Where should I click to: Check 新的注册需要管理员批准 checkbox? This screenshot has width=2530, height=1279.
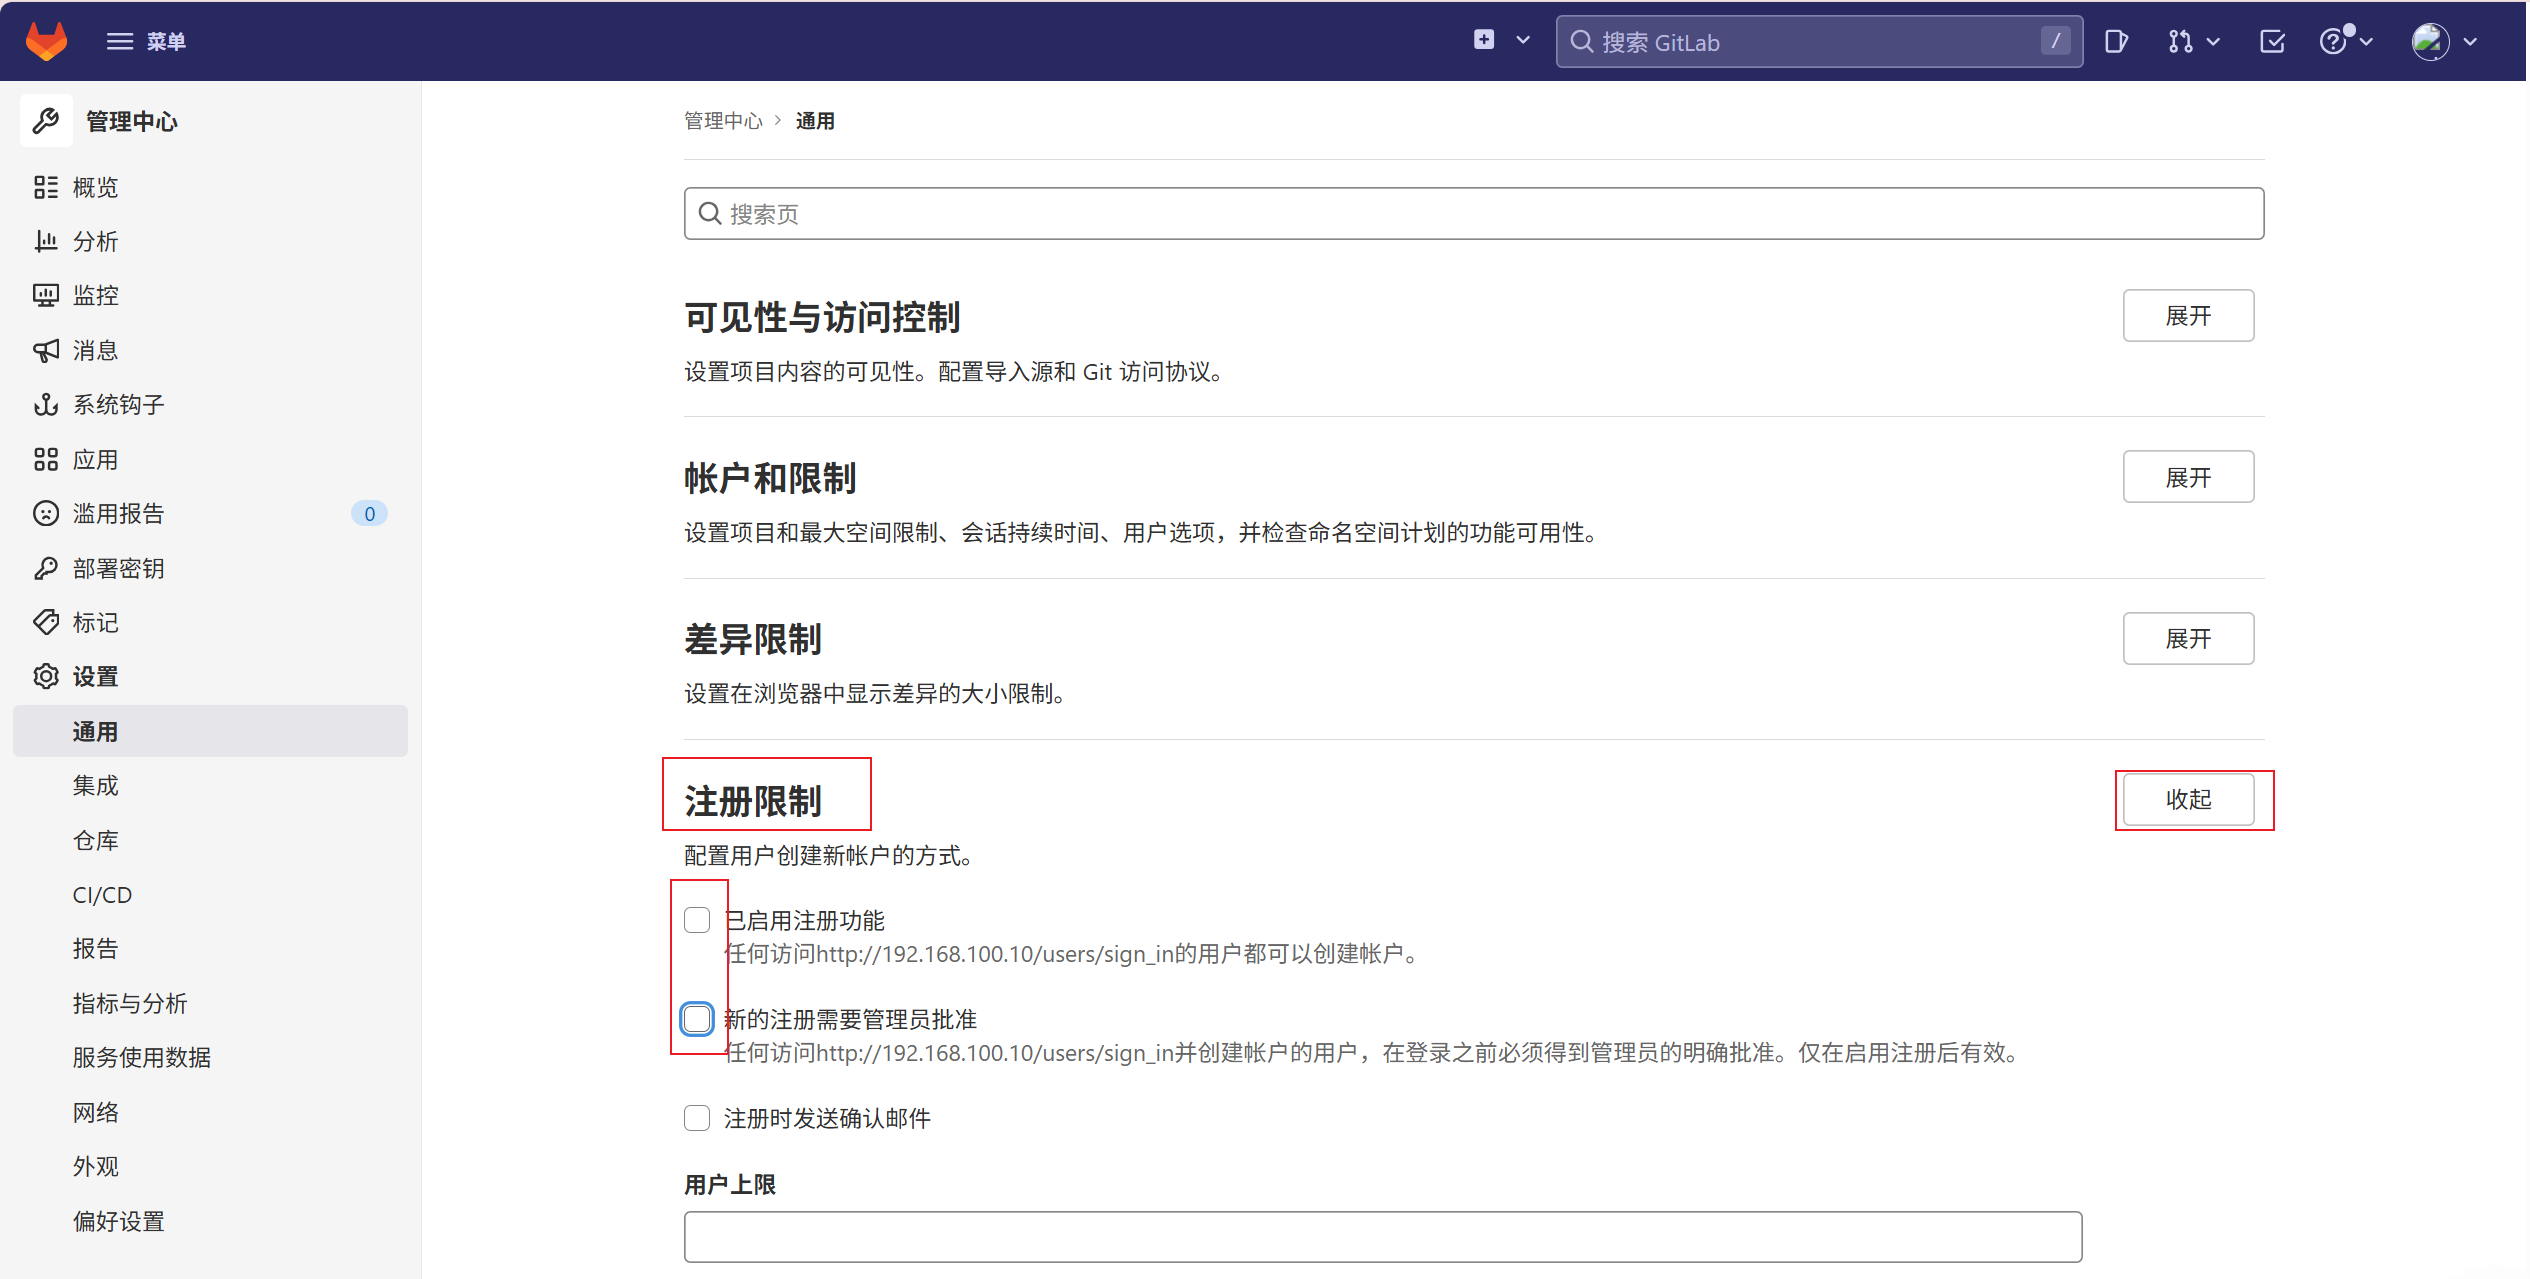[x=697, y=1019]
